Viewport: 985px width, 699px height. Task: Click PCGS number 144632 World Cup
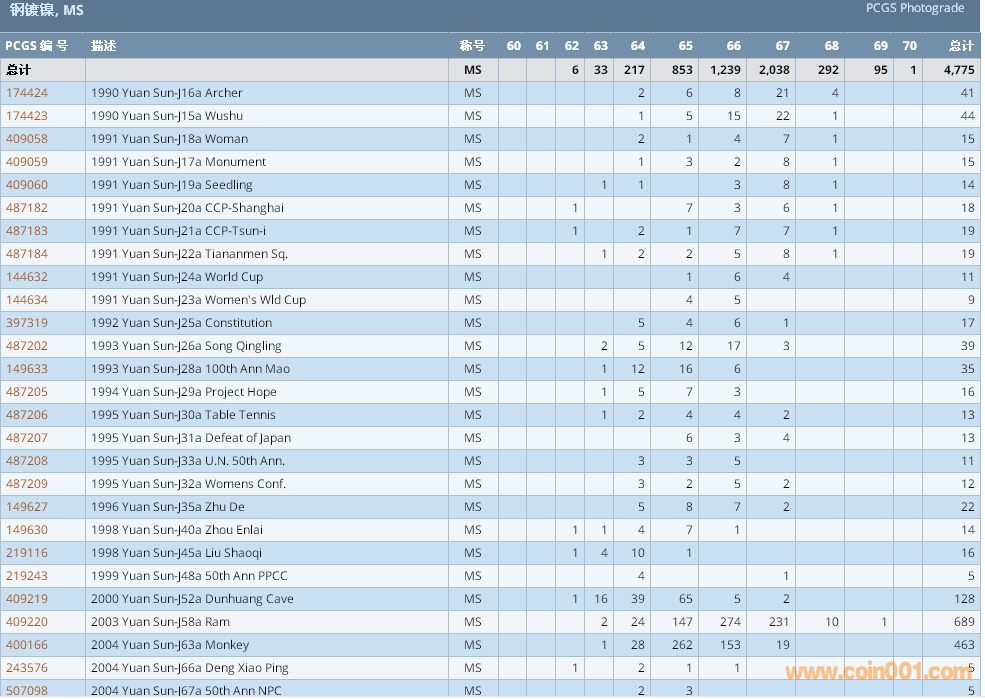[27, 277]
